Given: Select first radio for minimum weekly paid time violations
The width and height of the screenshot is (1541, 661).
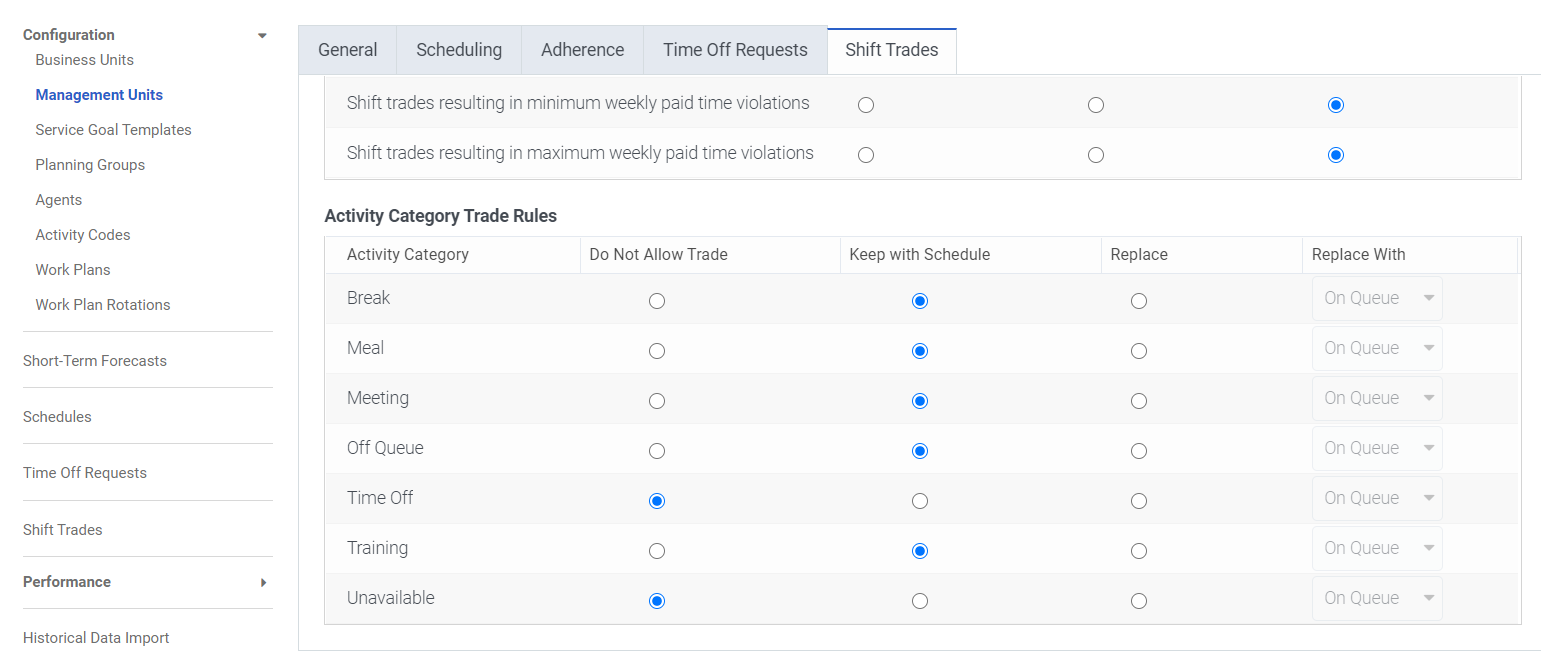Looking at the screenshot, I should point(866,105).
